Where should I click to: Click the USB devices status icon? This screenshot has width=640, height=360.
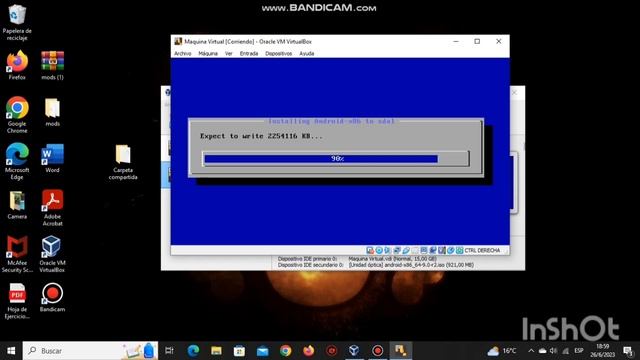406,250
